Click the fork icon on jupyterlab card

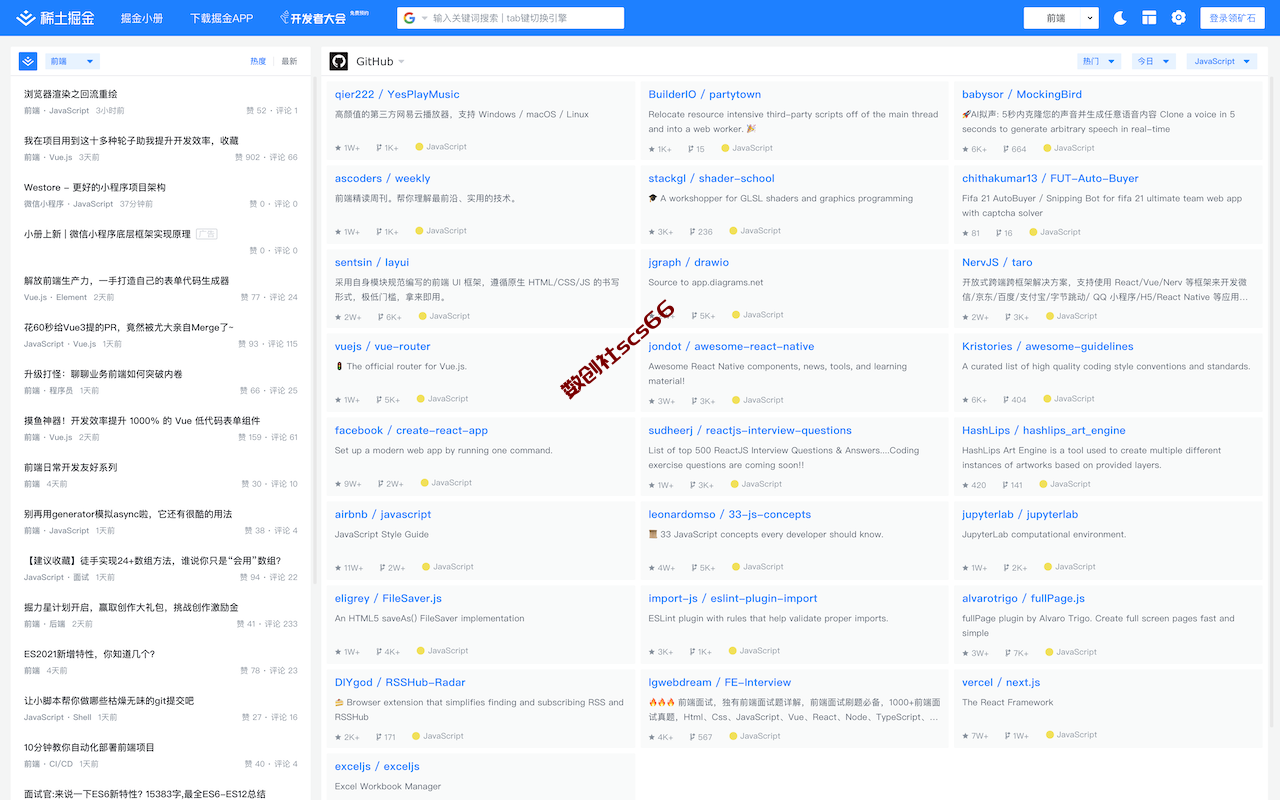(x=1005, y=568)
